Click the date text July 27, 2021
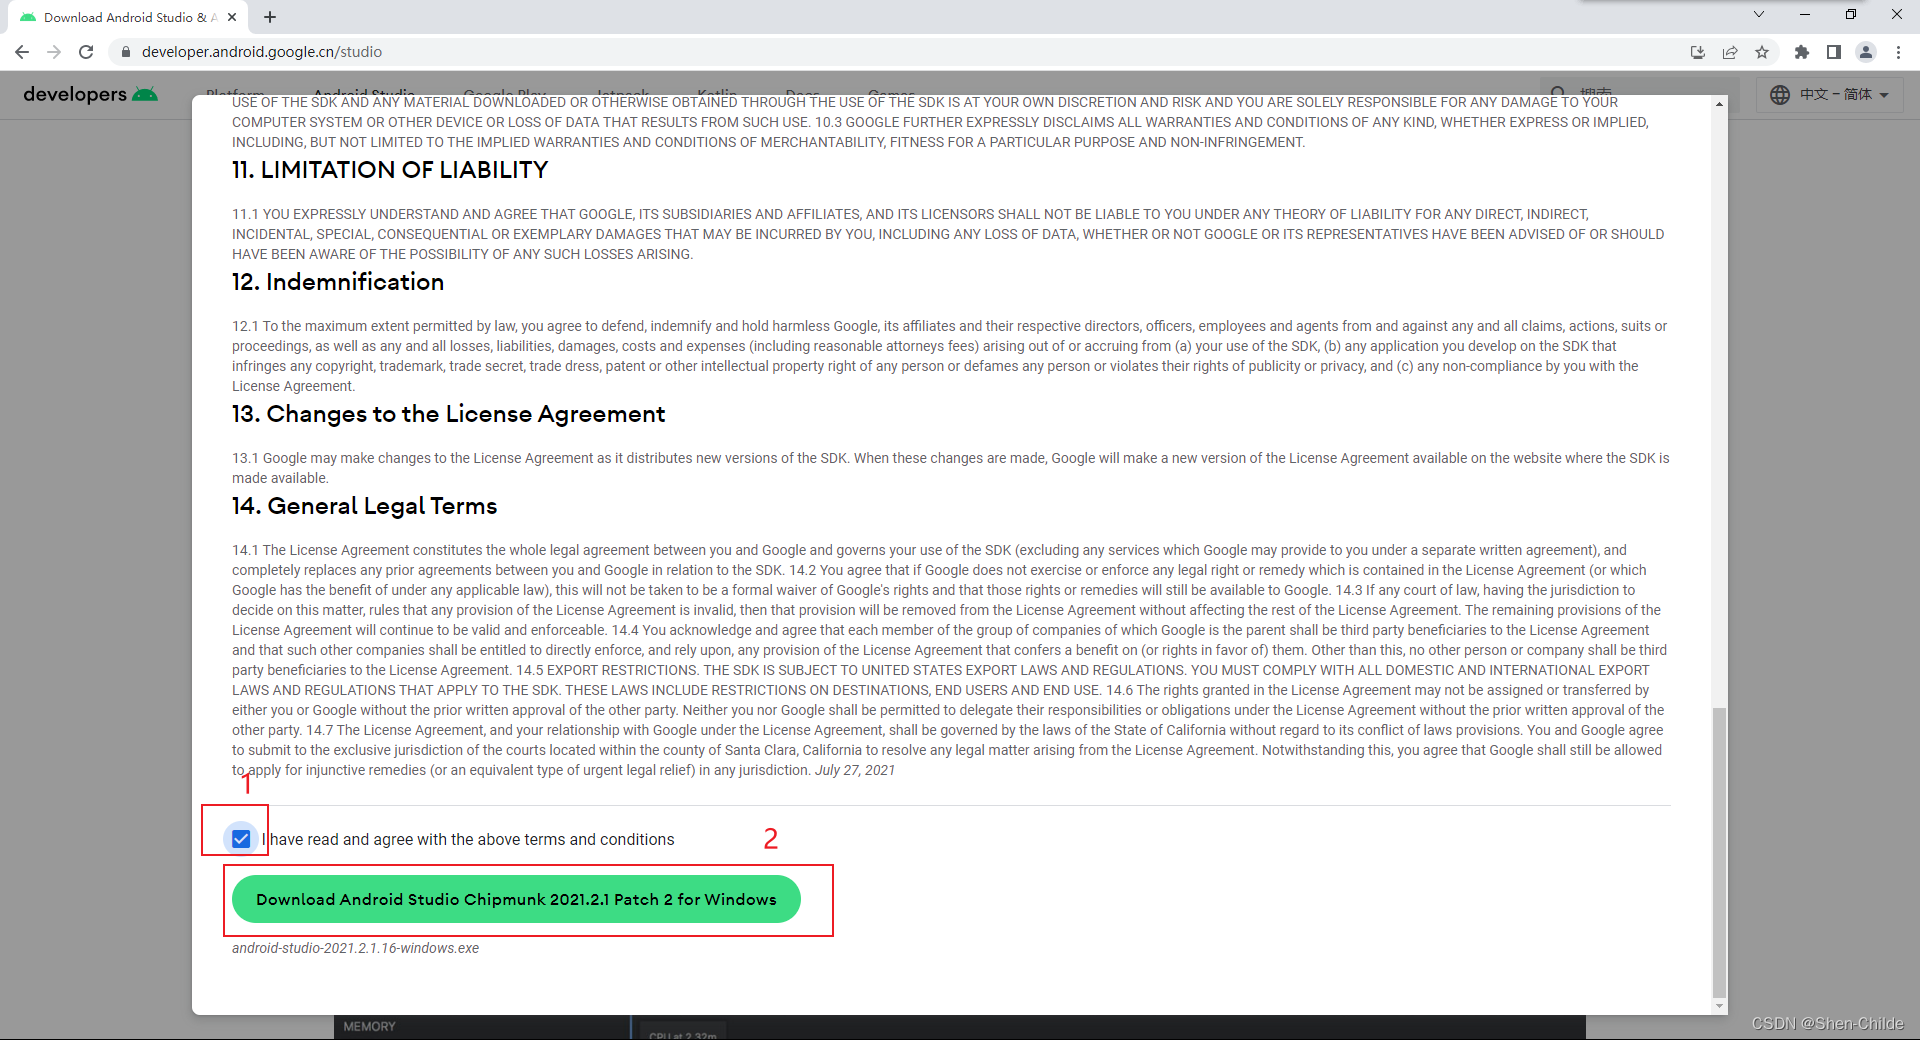This screenshot has height=1040, width=1920. (x=855, y=770)
